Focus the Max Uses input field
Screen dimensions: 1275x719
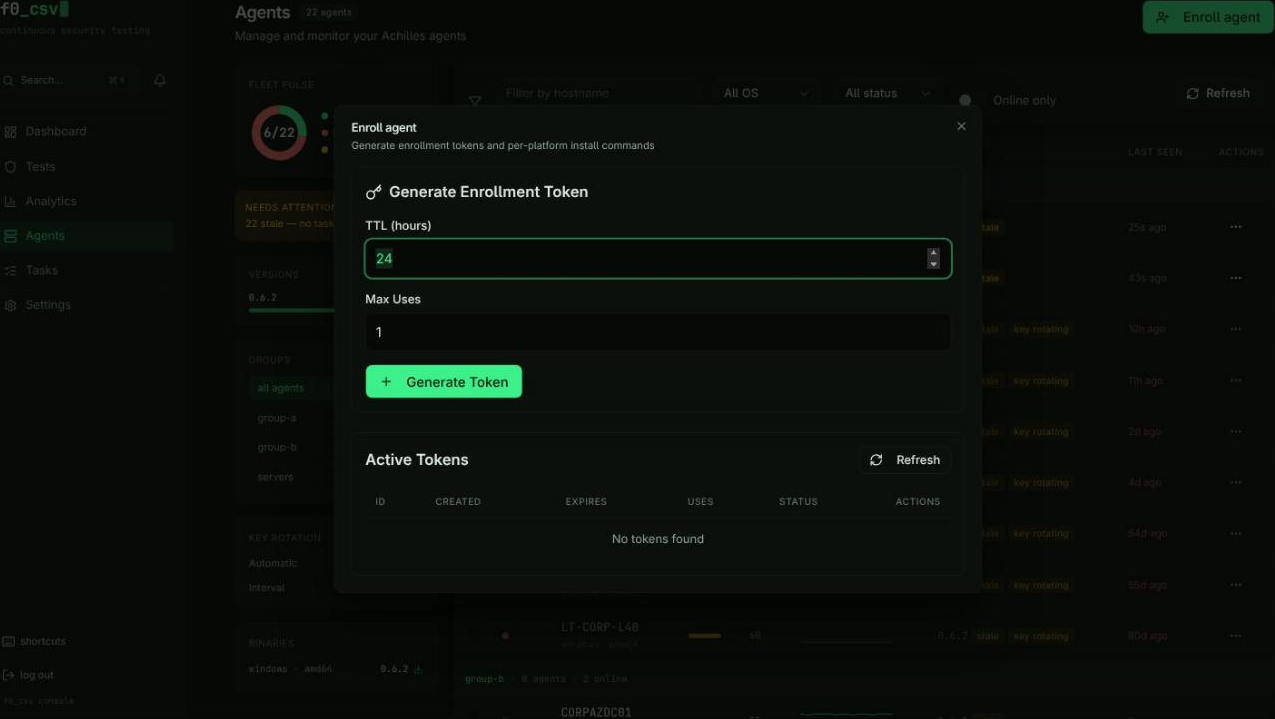tap(658, 332)
